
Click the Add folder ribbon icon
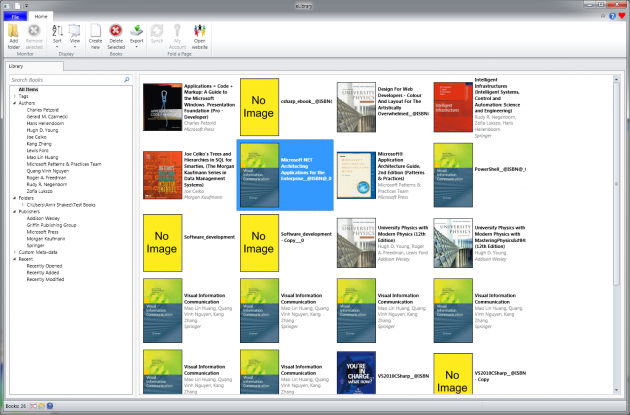tap(13, 36)
